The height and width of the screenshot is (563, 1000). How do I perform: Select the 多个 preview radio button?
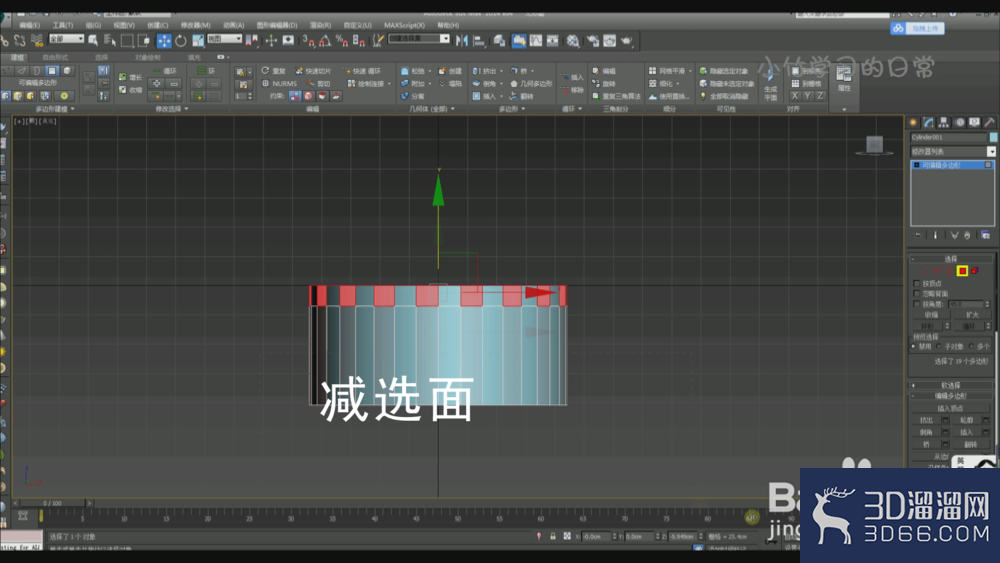coord(971,346)
